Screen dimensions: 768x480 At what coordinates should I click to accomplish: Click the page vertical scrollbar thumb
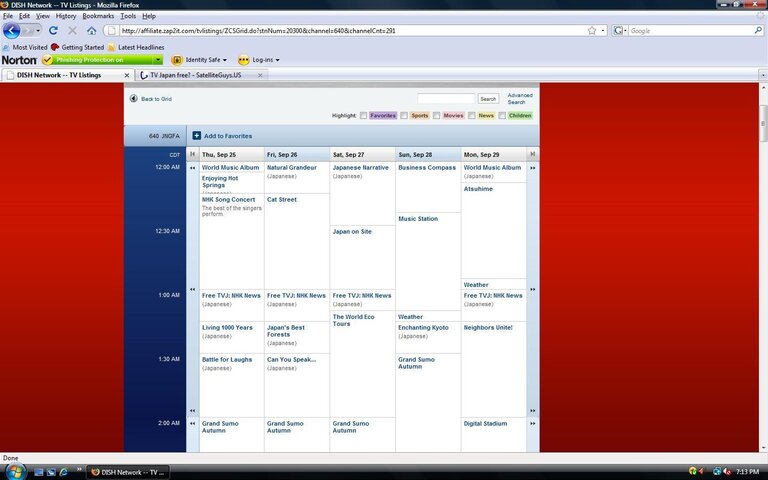tap(763, 123)
